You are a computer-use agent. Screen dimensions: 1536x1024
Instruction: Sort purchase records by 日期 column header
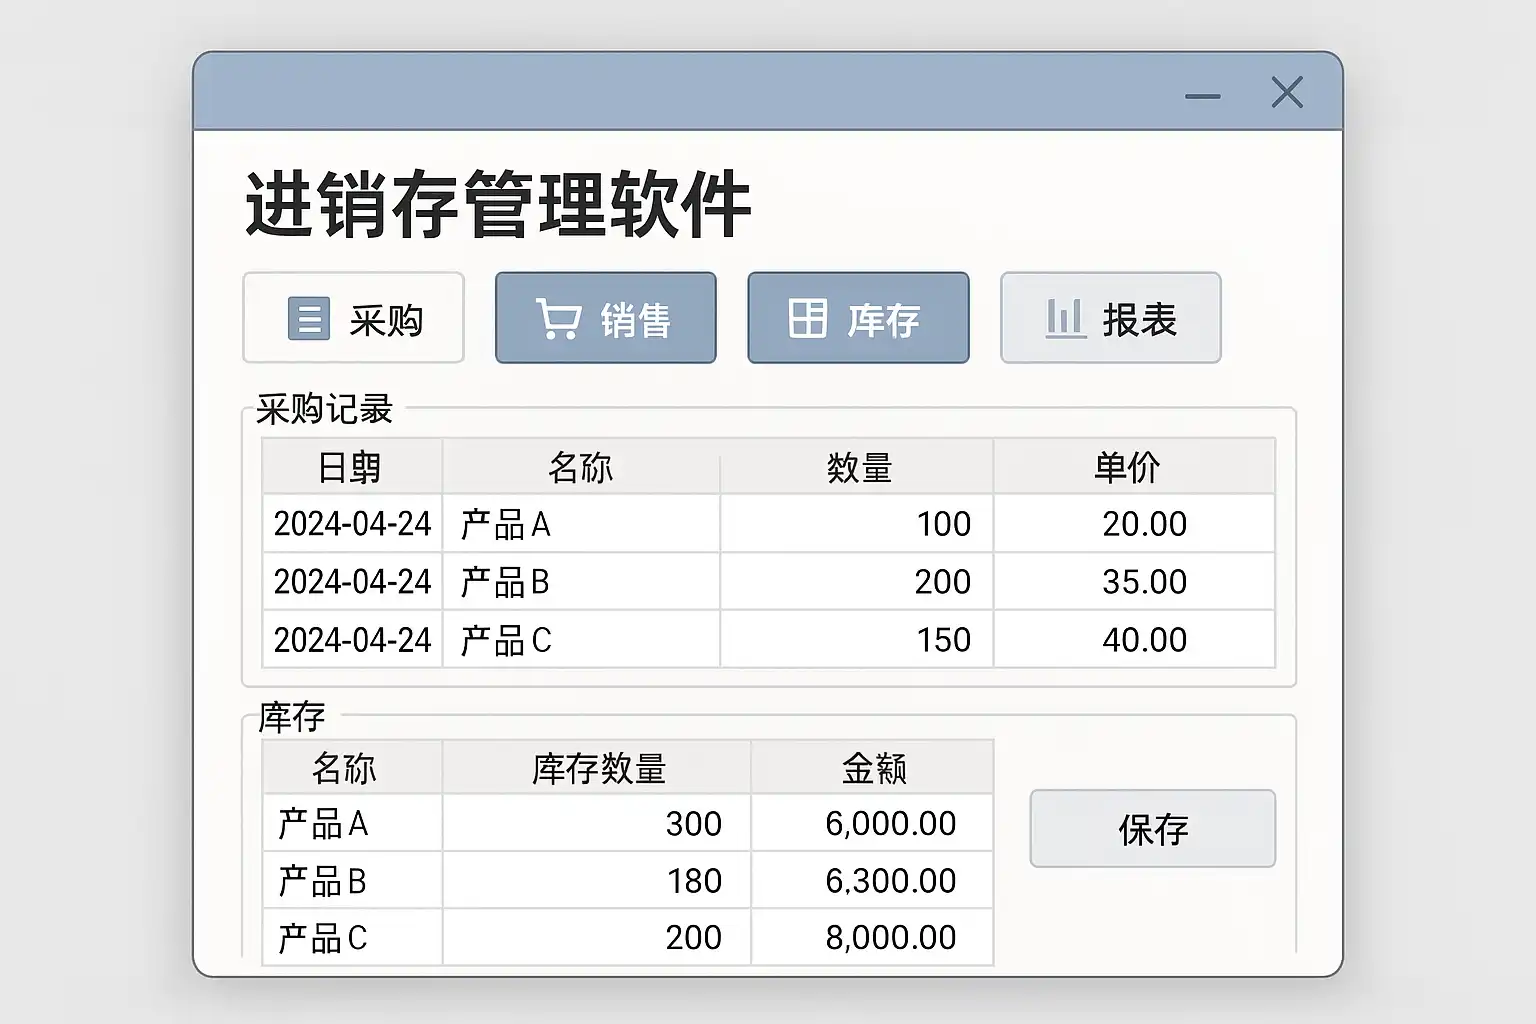coord(350,467)
